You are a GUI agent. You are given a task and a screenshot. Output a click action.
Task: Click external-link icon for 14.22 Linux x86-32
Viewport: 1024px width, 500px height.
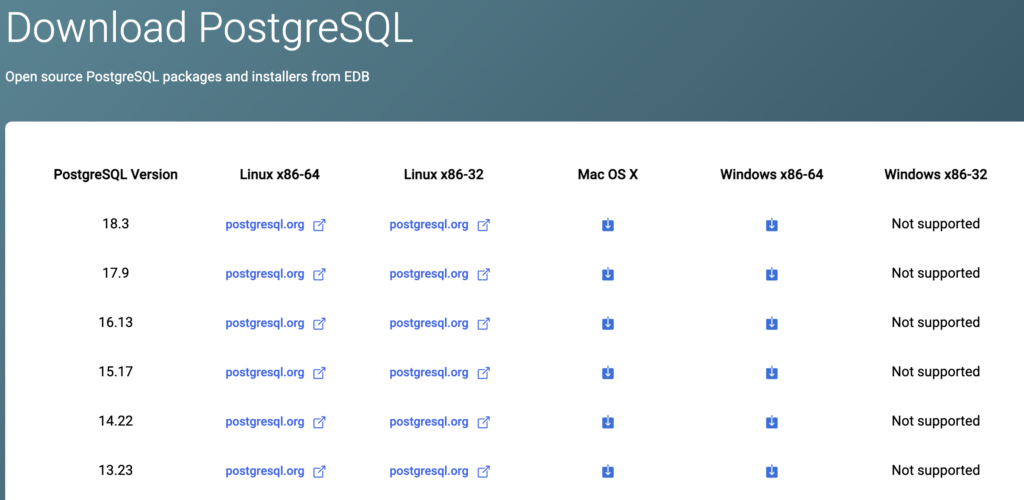click(483, 422)
